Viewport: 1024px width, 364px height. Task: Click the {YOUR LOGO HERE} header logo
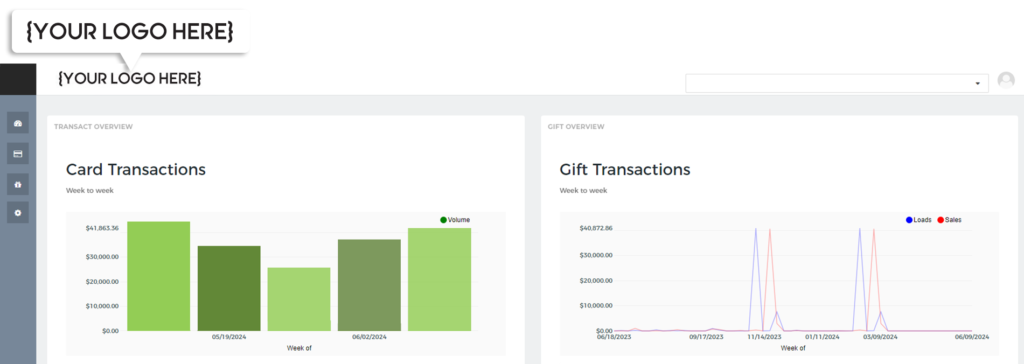129,79
